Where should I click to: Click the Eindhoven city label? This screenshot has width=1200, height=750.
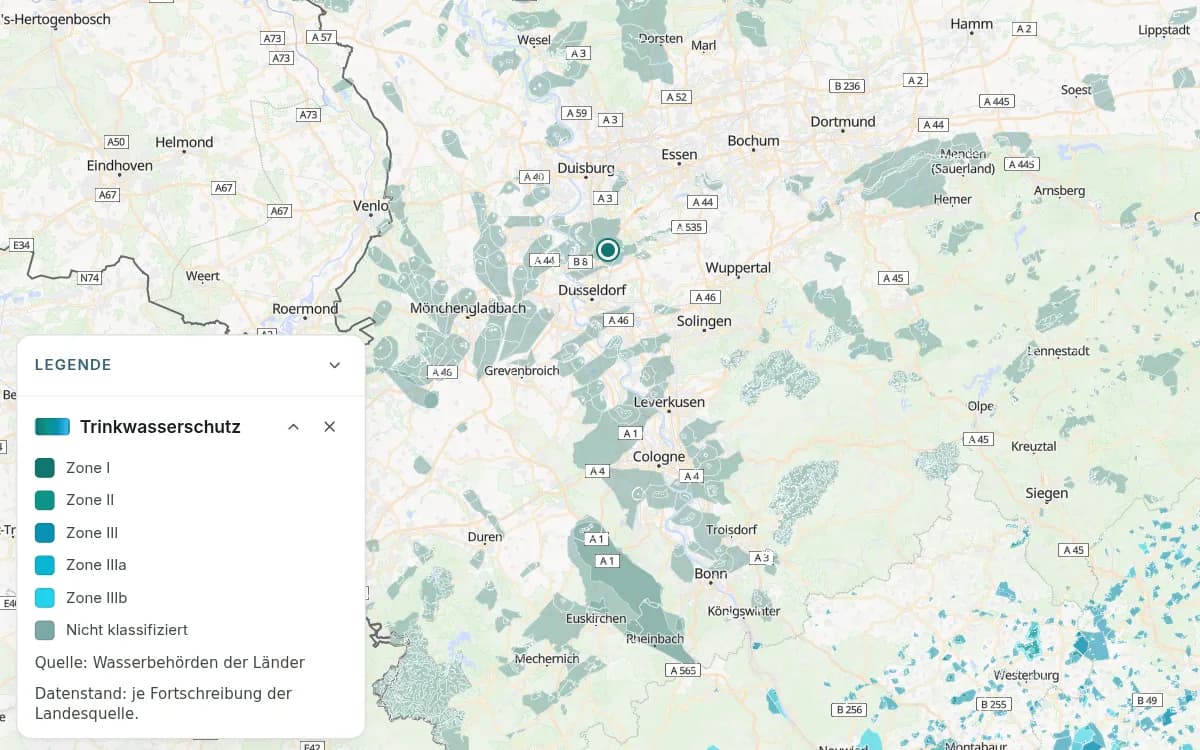coord(120,165)
